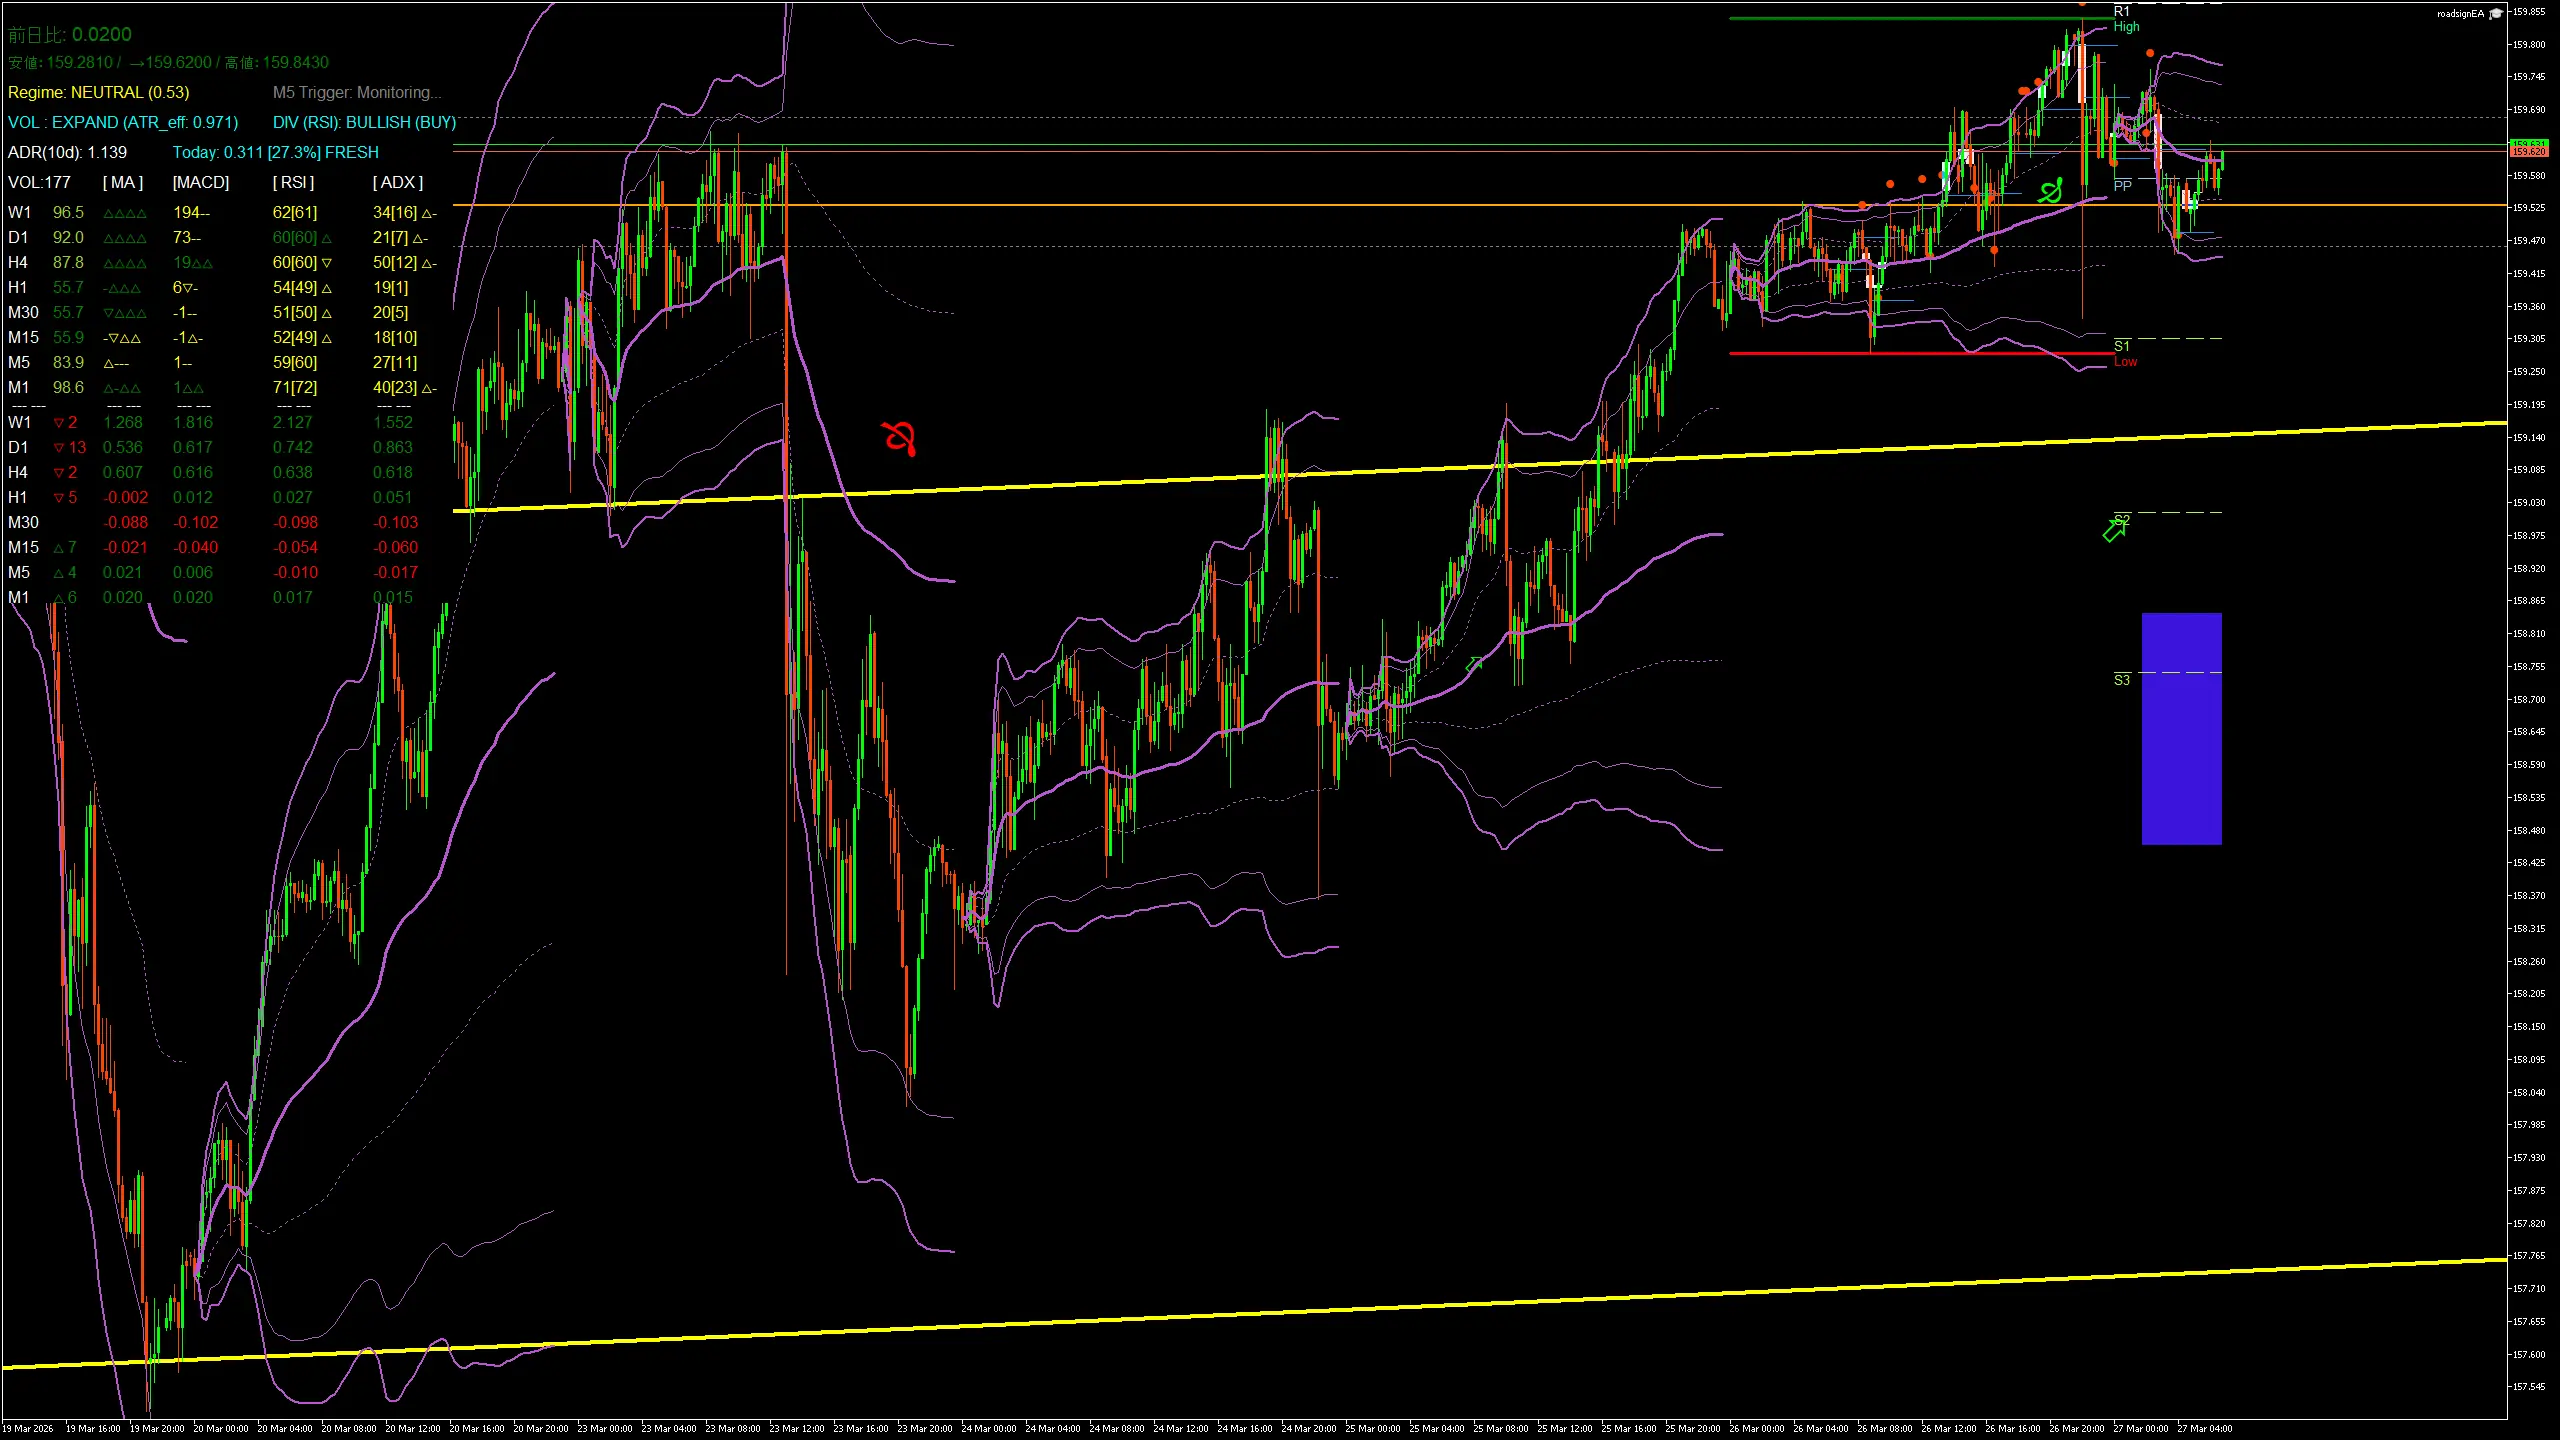
Task: Expand the M30 timeframe row in the panel
Action: [23, 312]
